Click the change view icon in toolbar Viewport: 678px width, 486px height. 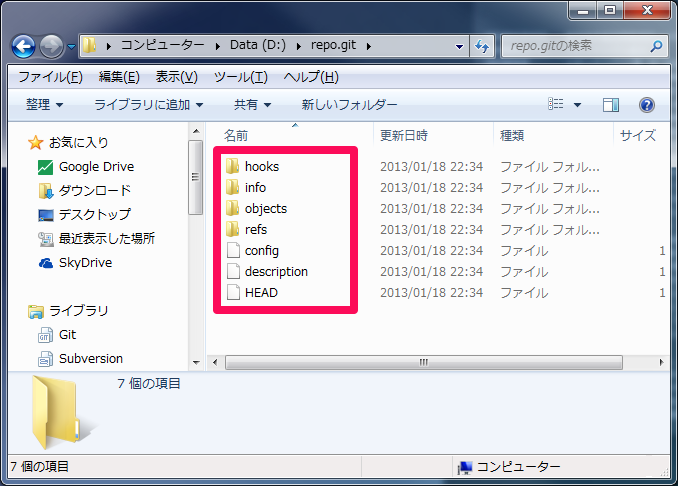[x=556, y=105]
